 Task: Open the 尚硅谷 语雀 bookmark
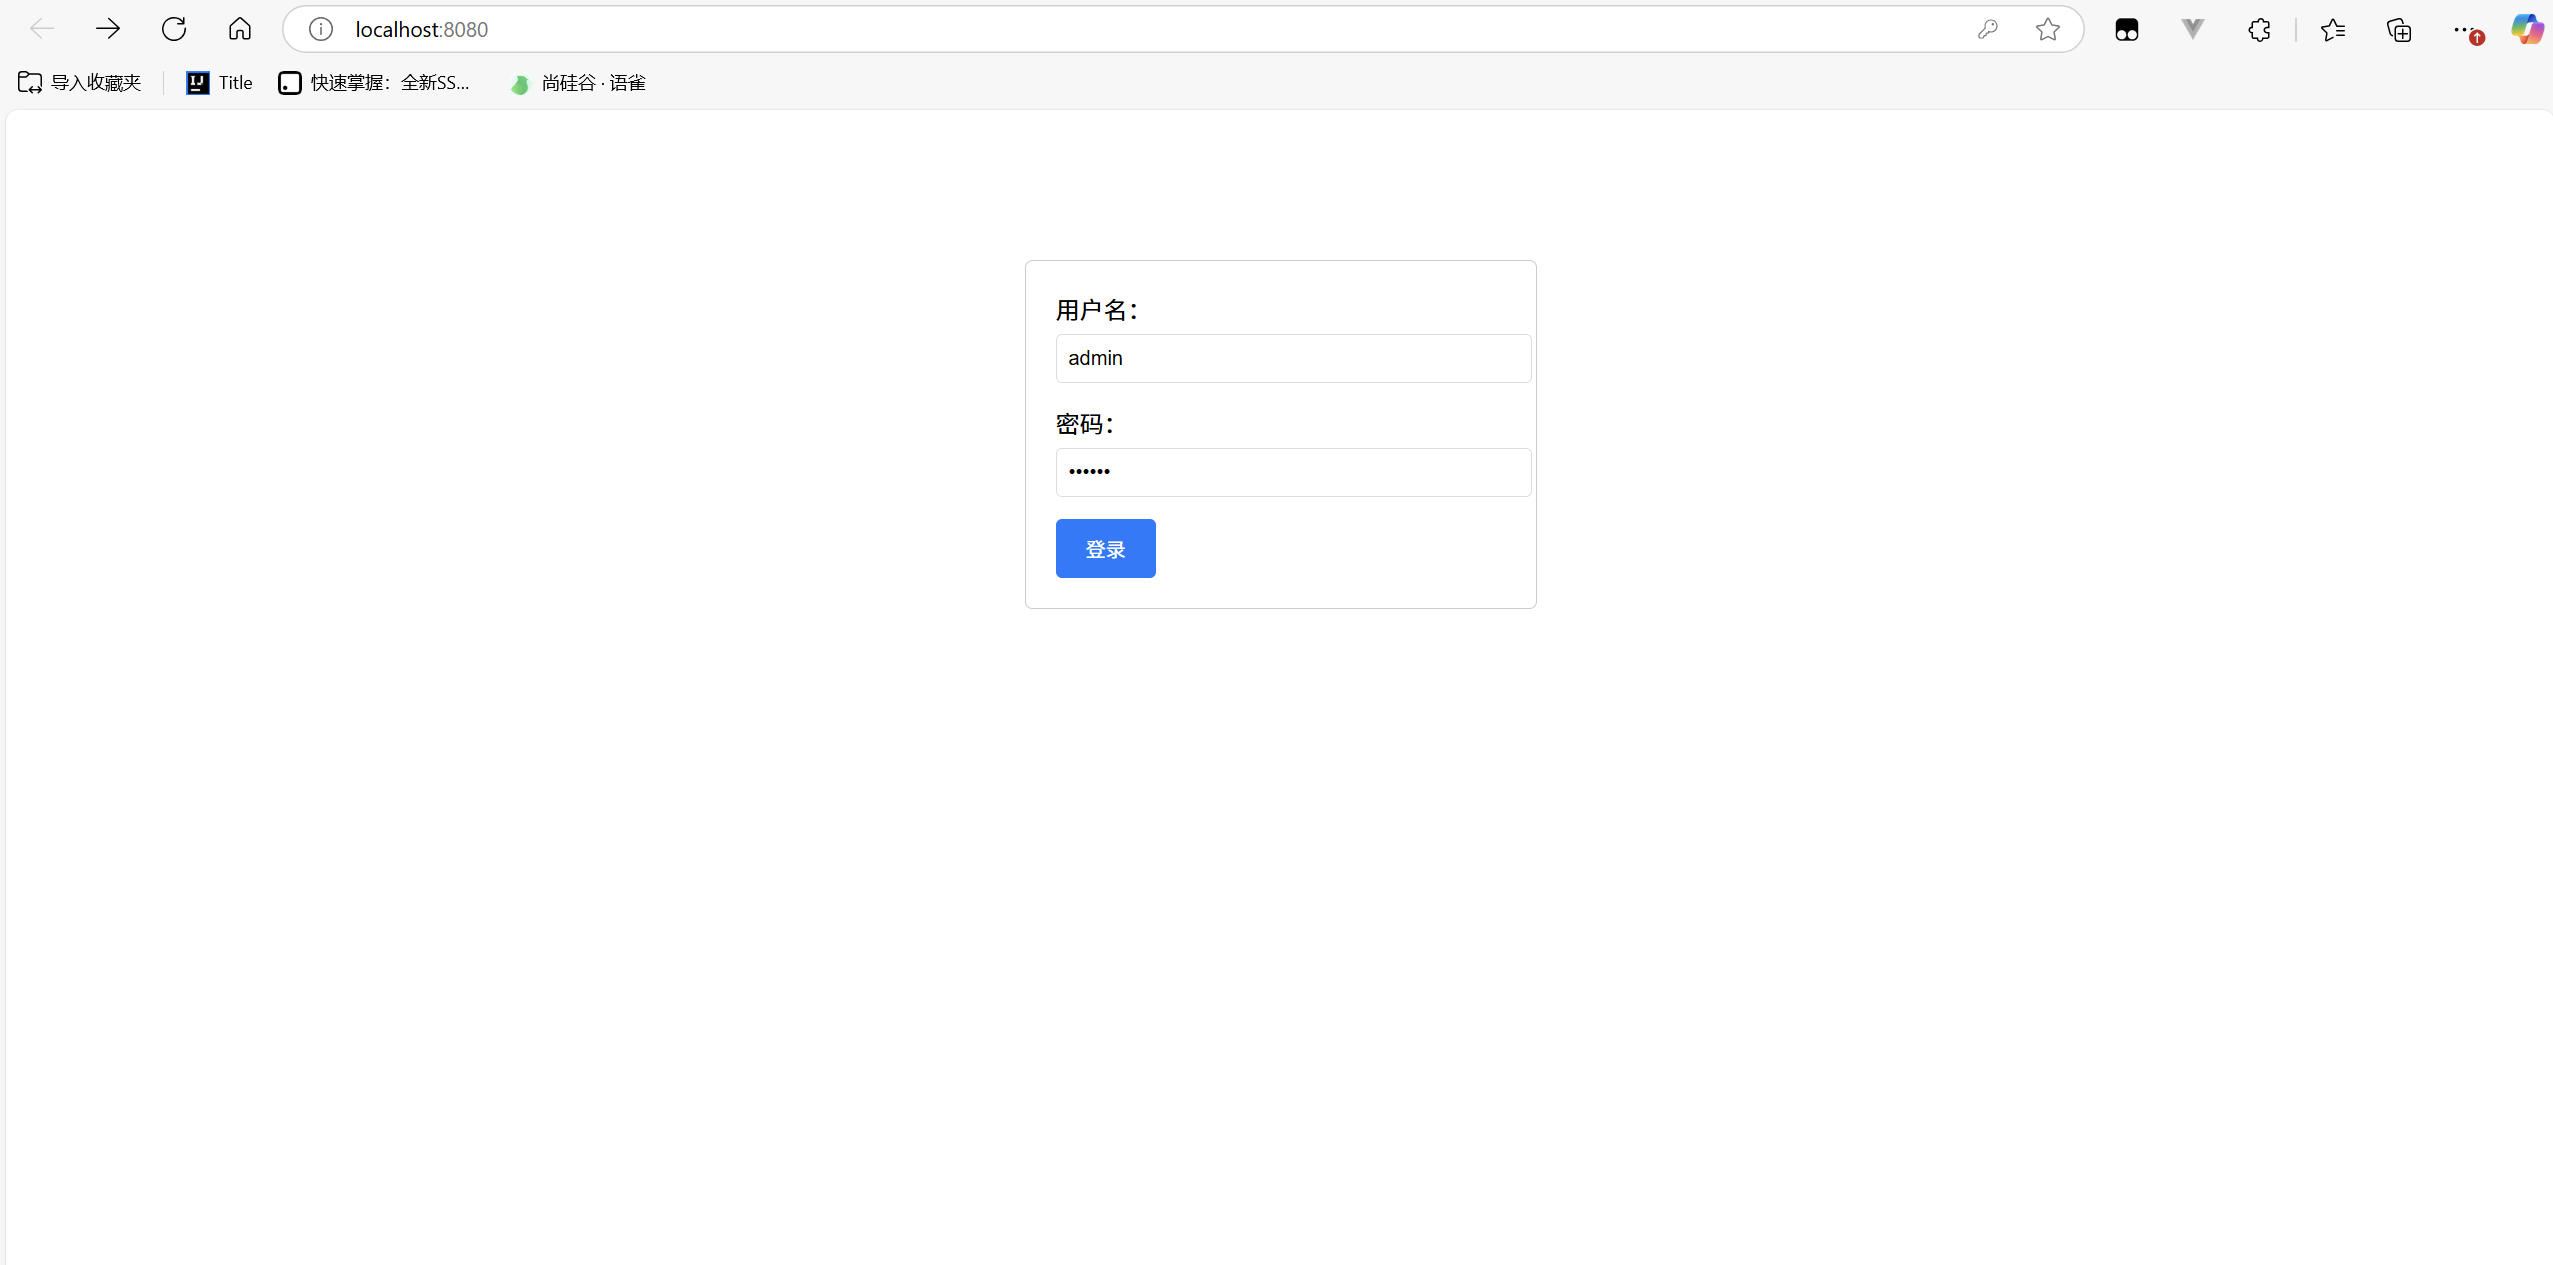click(x=578, y=83)
